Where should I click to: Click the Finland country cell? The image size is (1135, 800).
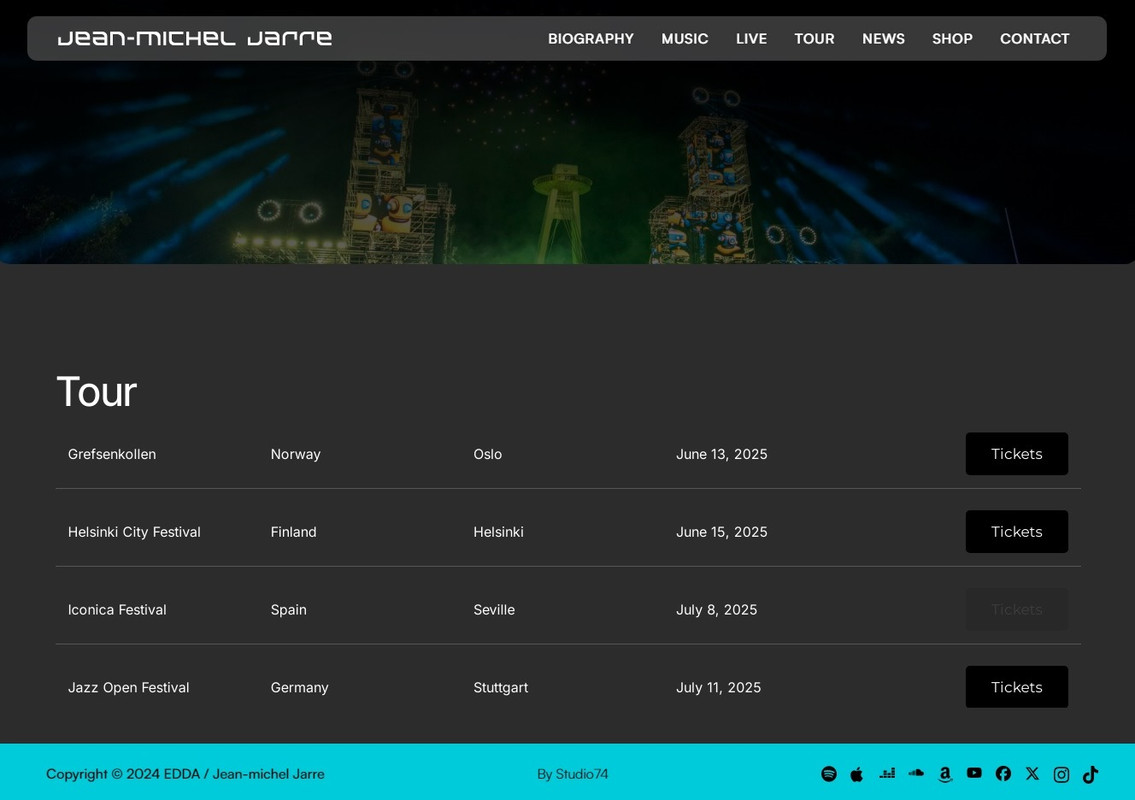[293, 531]
